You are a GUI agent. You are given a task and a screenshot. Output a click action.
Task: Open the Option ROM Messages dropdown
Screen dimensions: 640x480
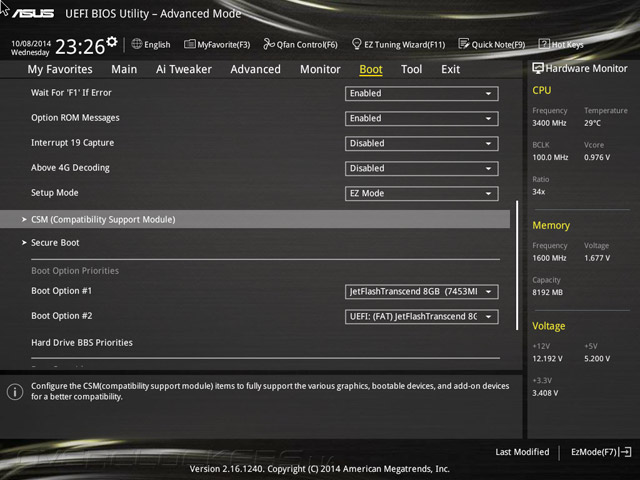[x=421, y=118]
